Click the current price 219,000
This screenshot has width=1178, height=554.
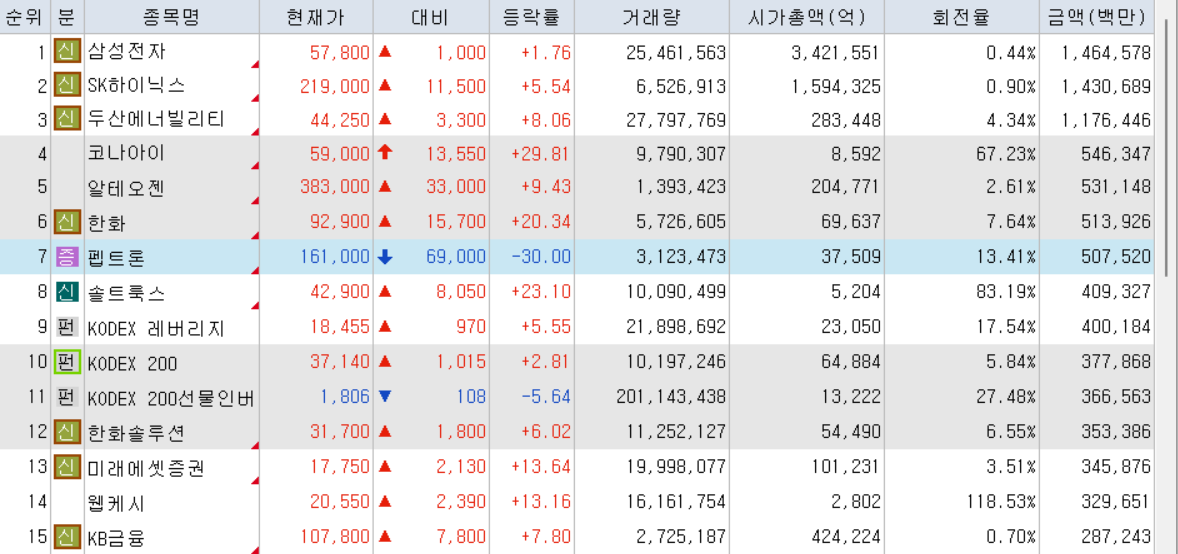(334, 86)
